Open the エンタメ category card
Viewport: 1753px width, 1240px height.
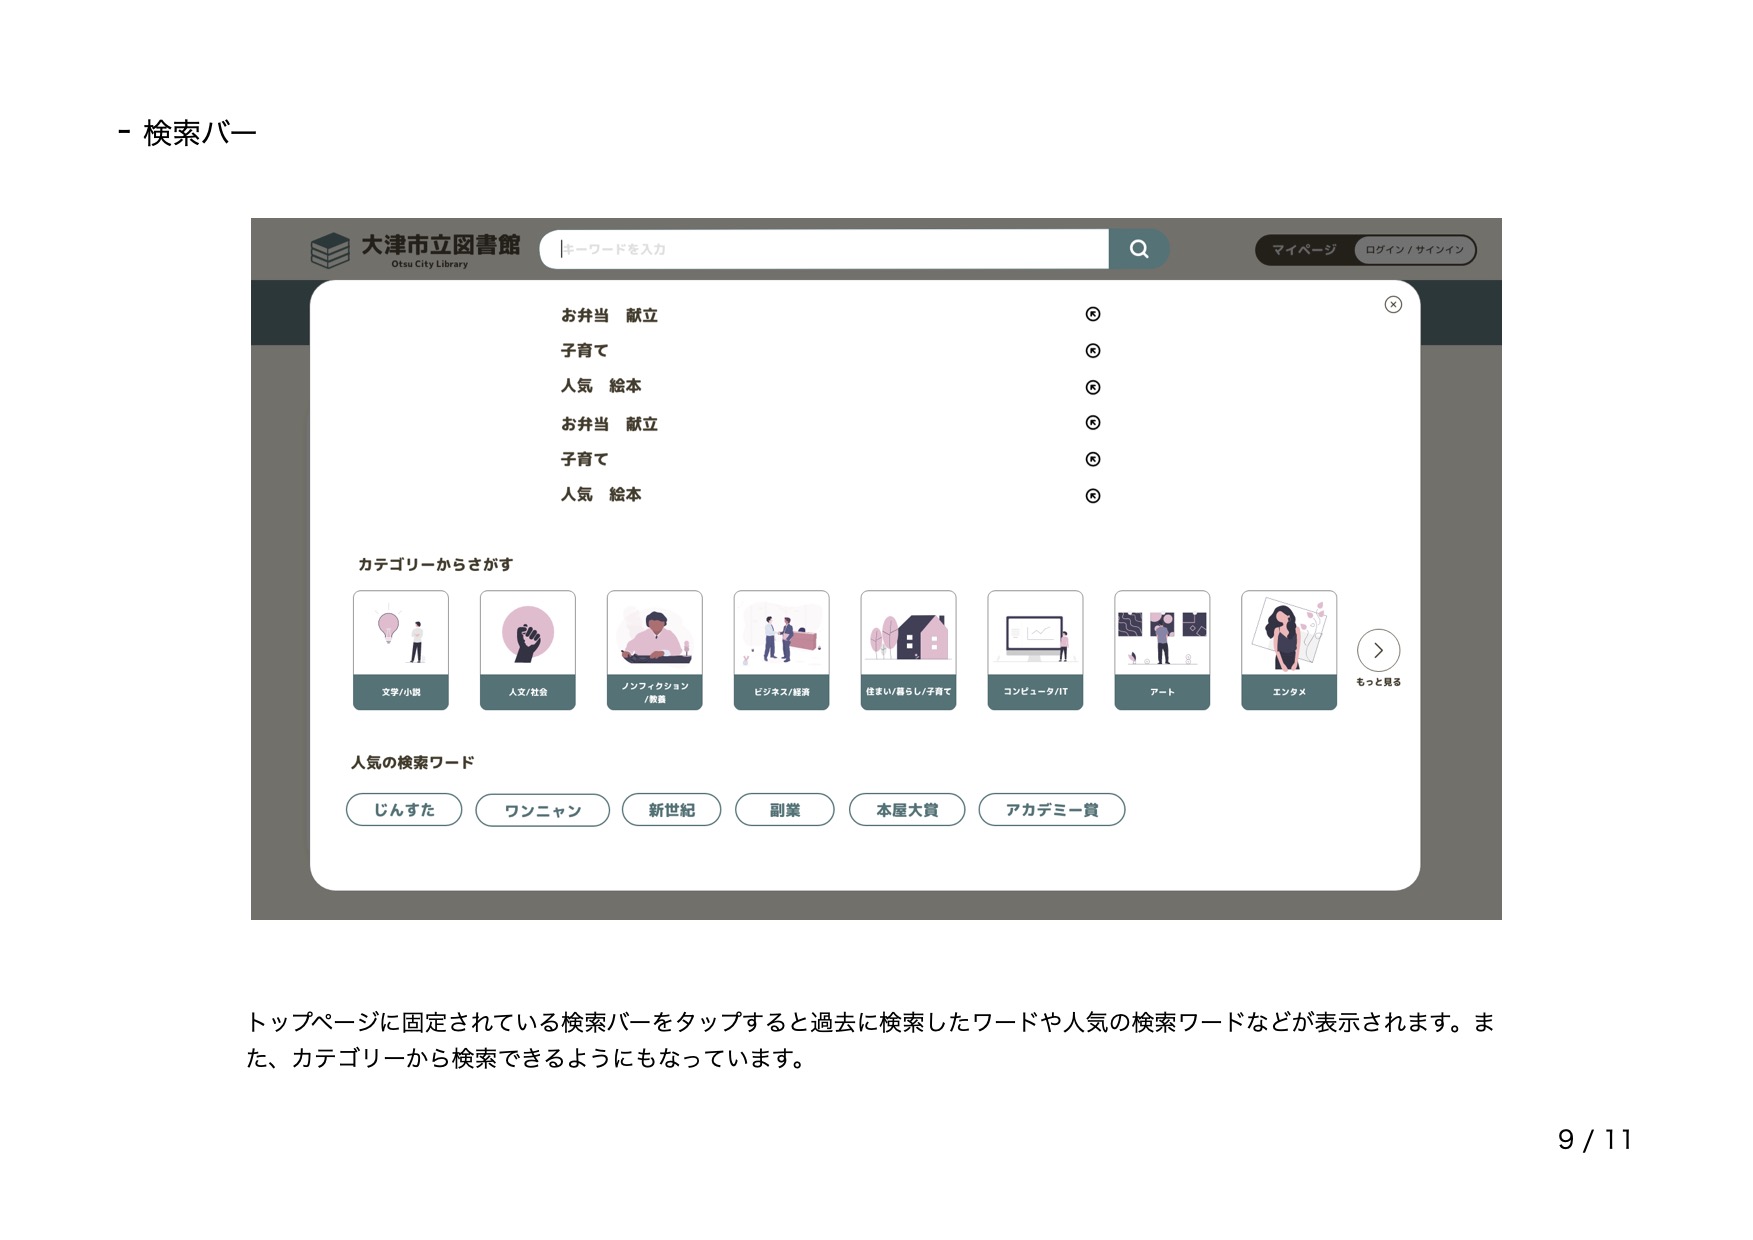click(1289, 650)
